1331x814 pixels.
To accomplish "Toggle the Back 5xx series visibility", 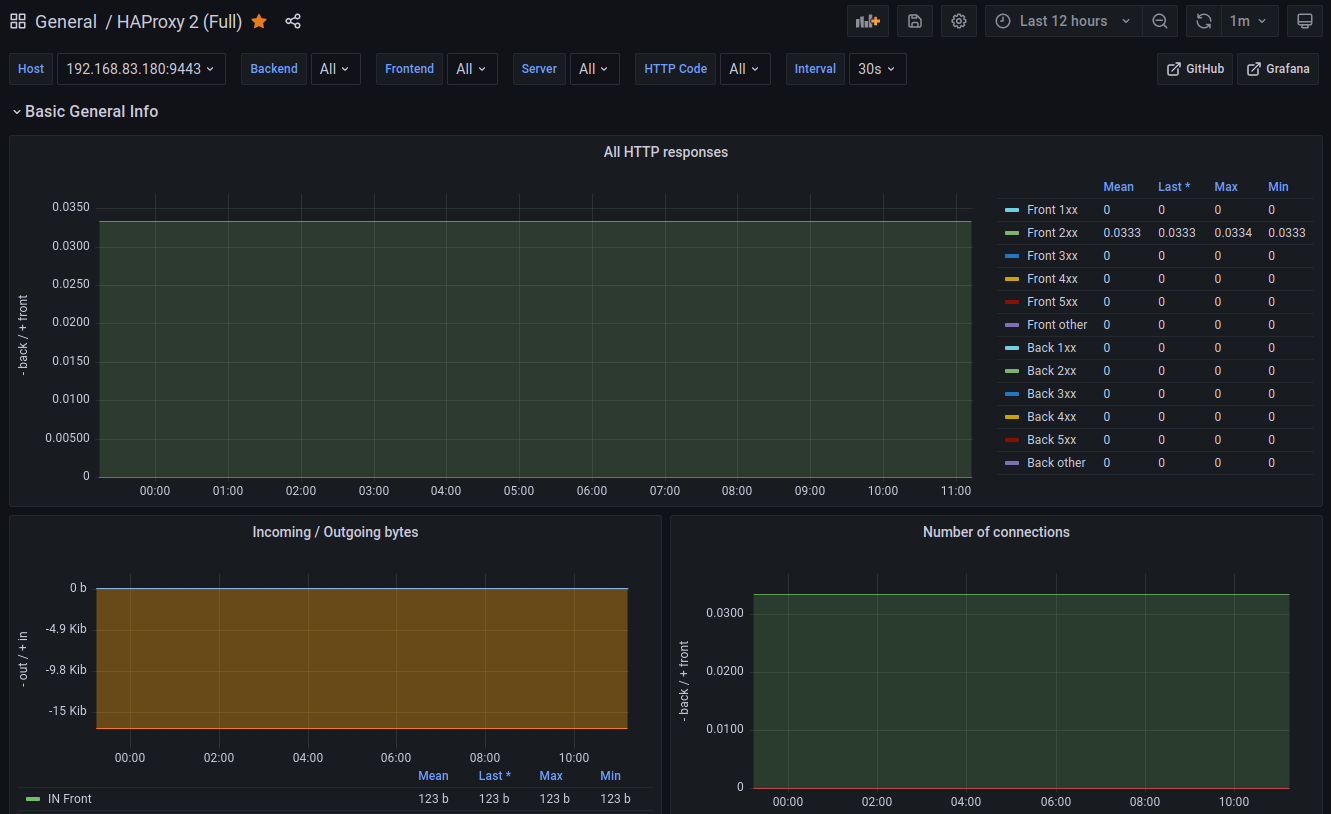I will pos(1051,439).
